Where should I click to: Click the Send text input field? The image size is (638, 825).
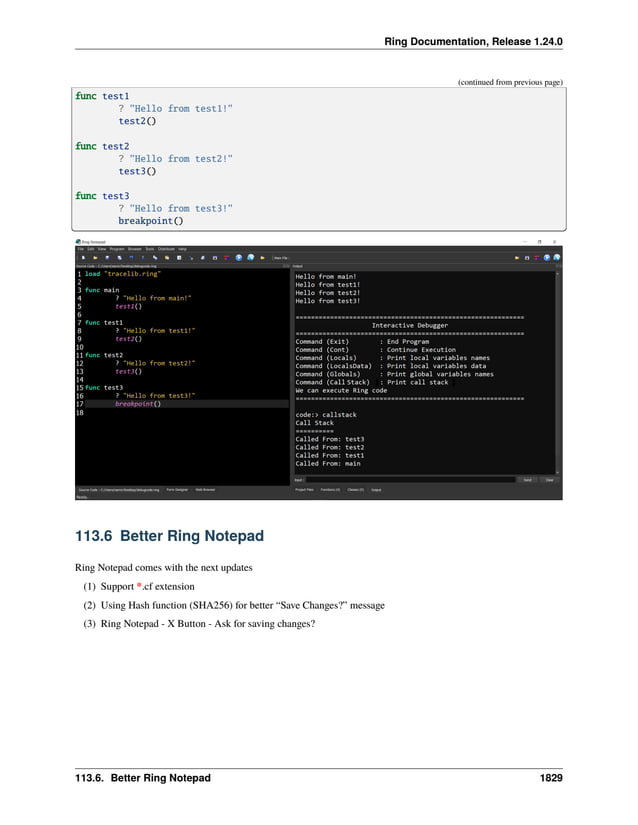point(411,480)
